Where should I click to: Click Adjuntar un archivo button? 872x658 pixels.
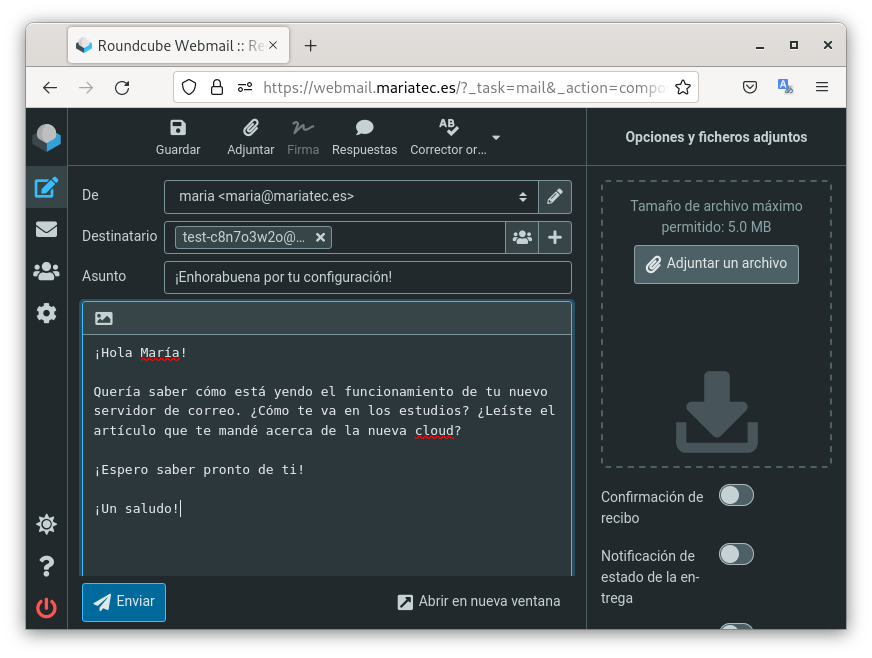(x=716, y=264)
